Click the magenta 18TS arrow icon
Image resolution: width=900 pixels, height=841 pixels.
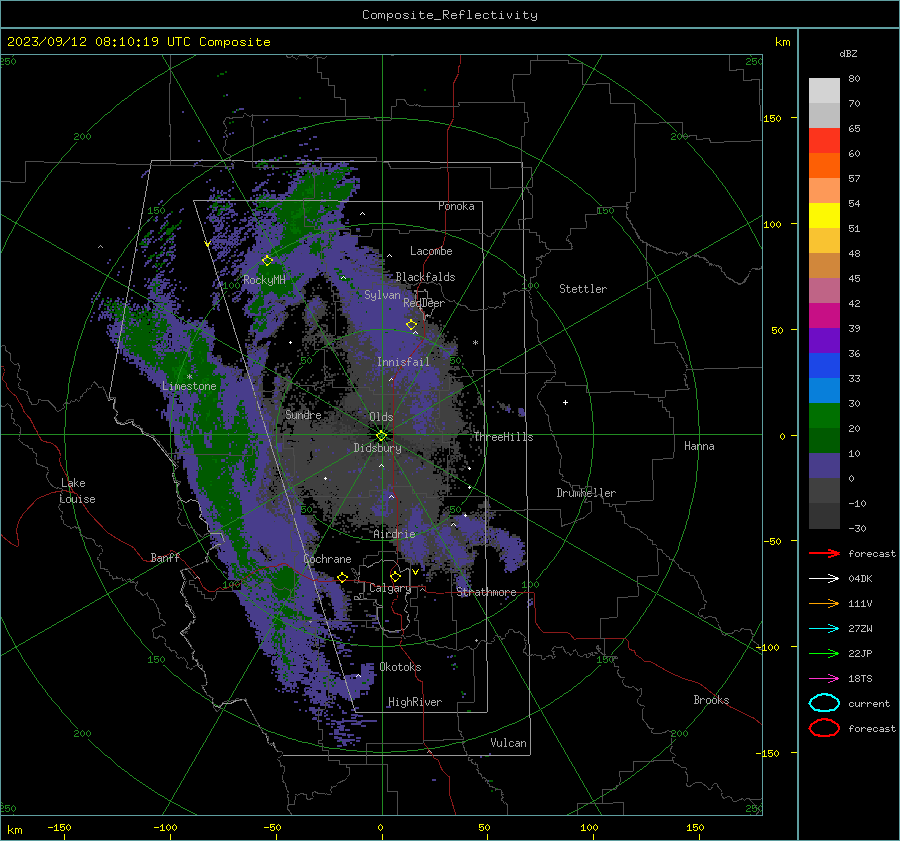coord(824,679)
